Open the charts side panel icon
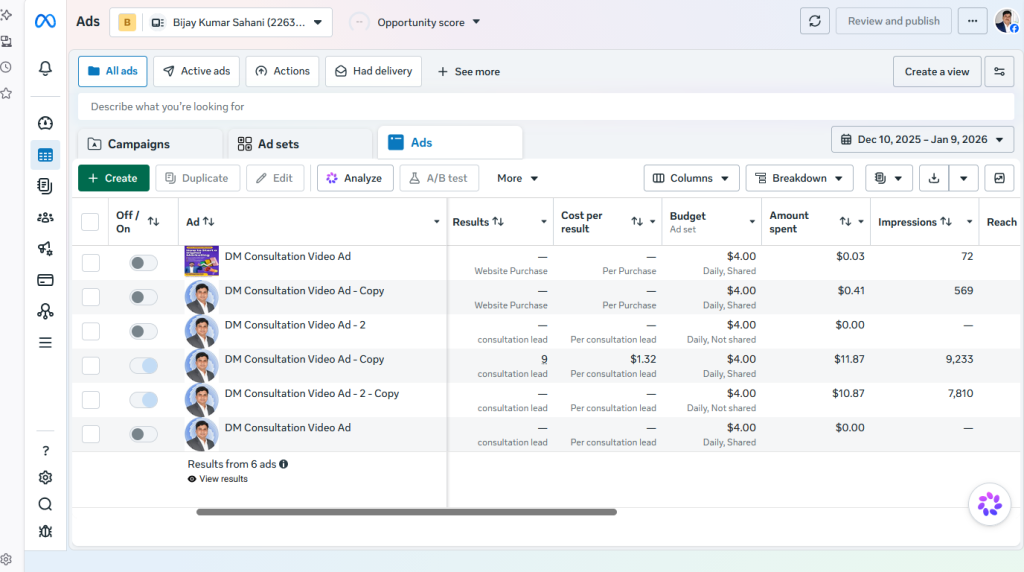 [x=999, y=178]
